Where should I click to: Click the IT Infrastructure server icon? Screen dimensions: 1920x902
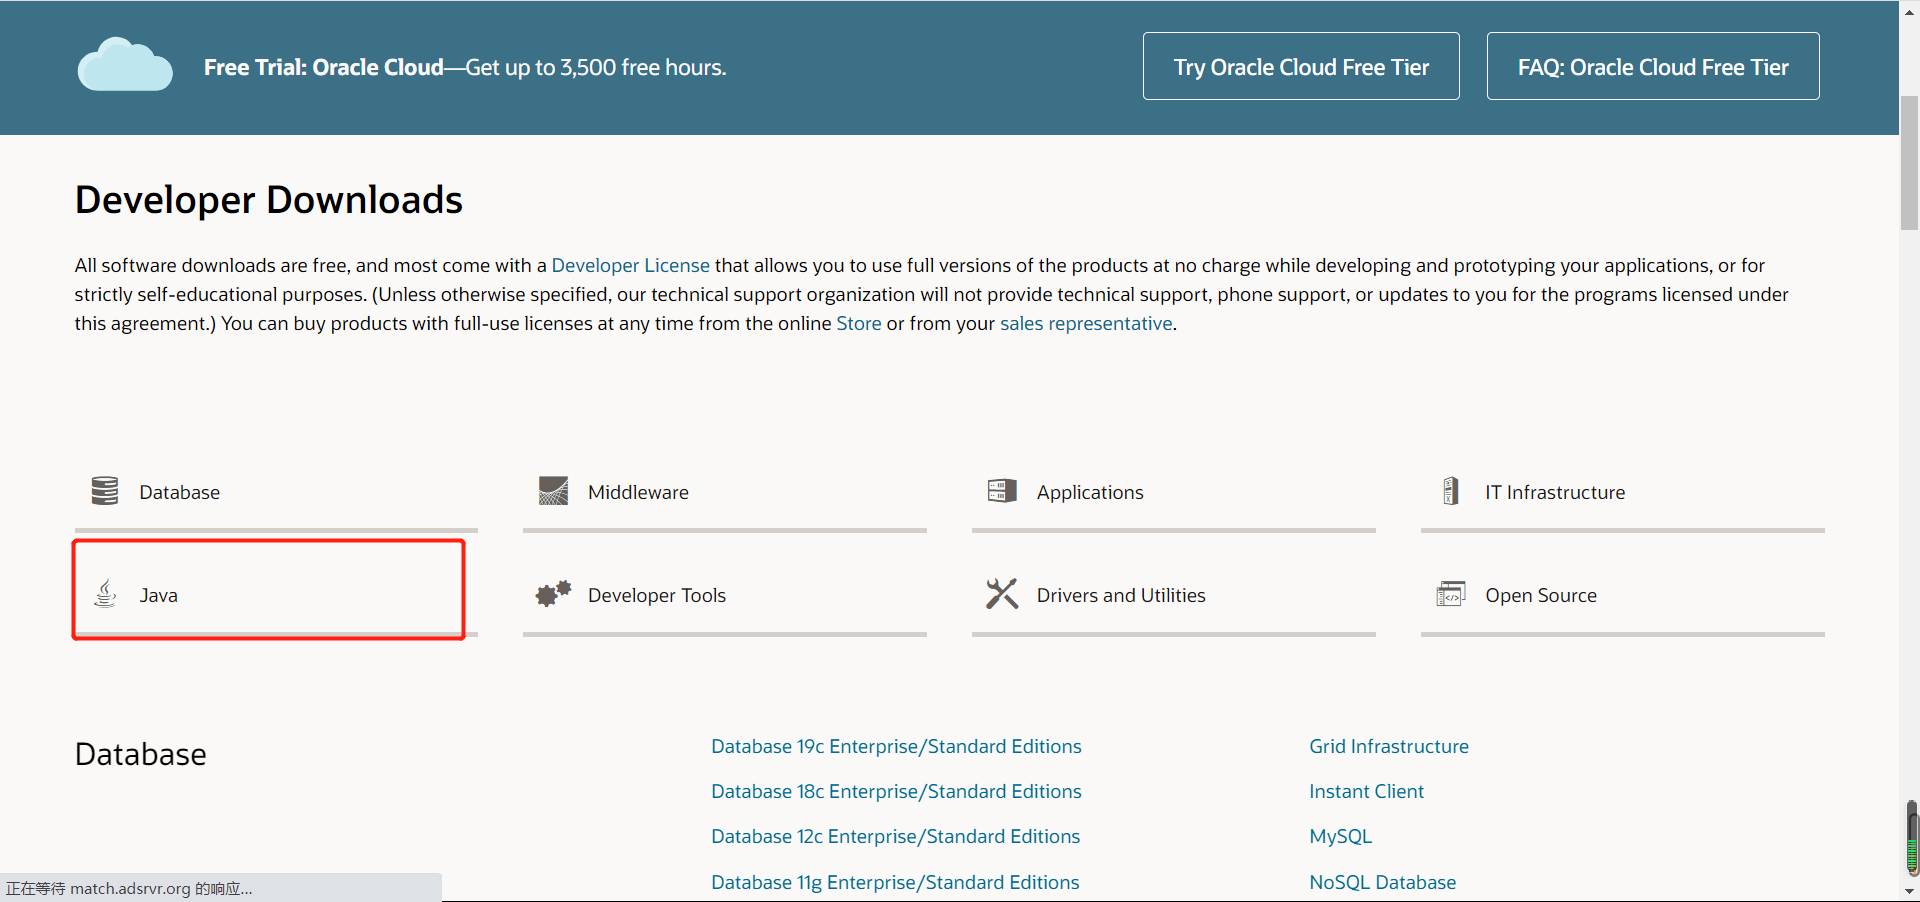pyautogui.click(x=1451, y=491)
